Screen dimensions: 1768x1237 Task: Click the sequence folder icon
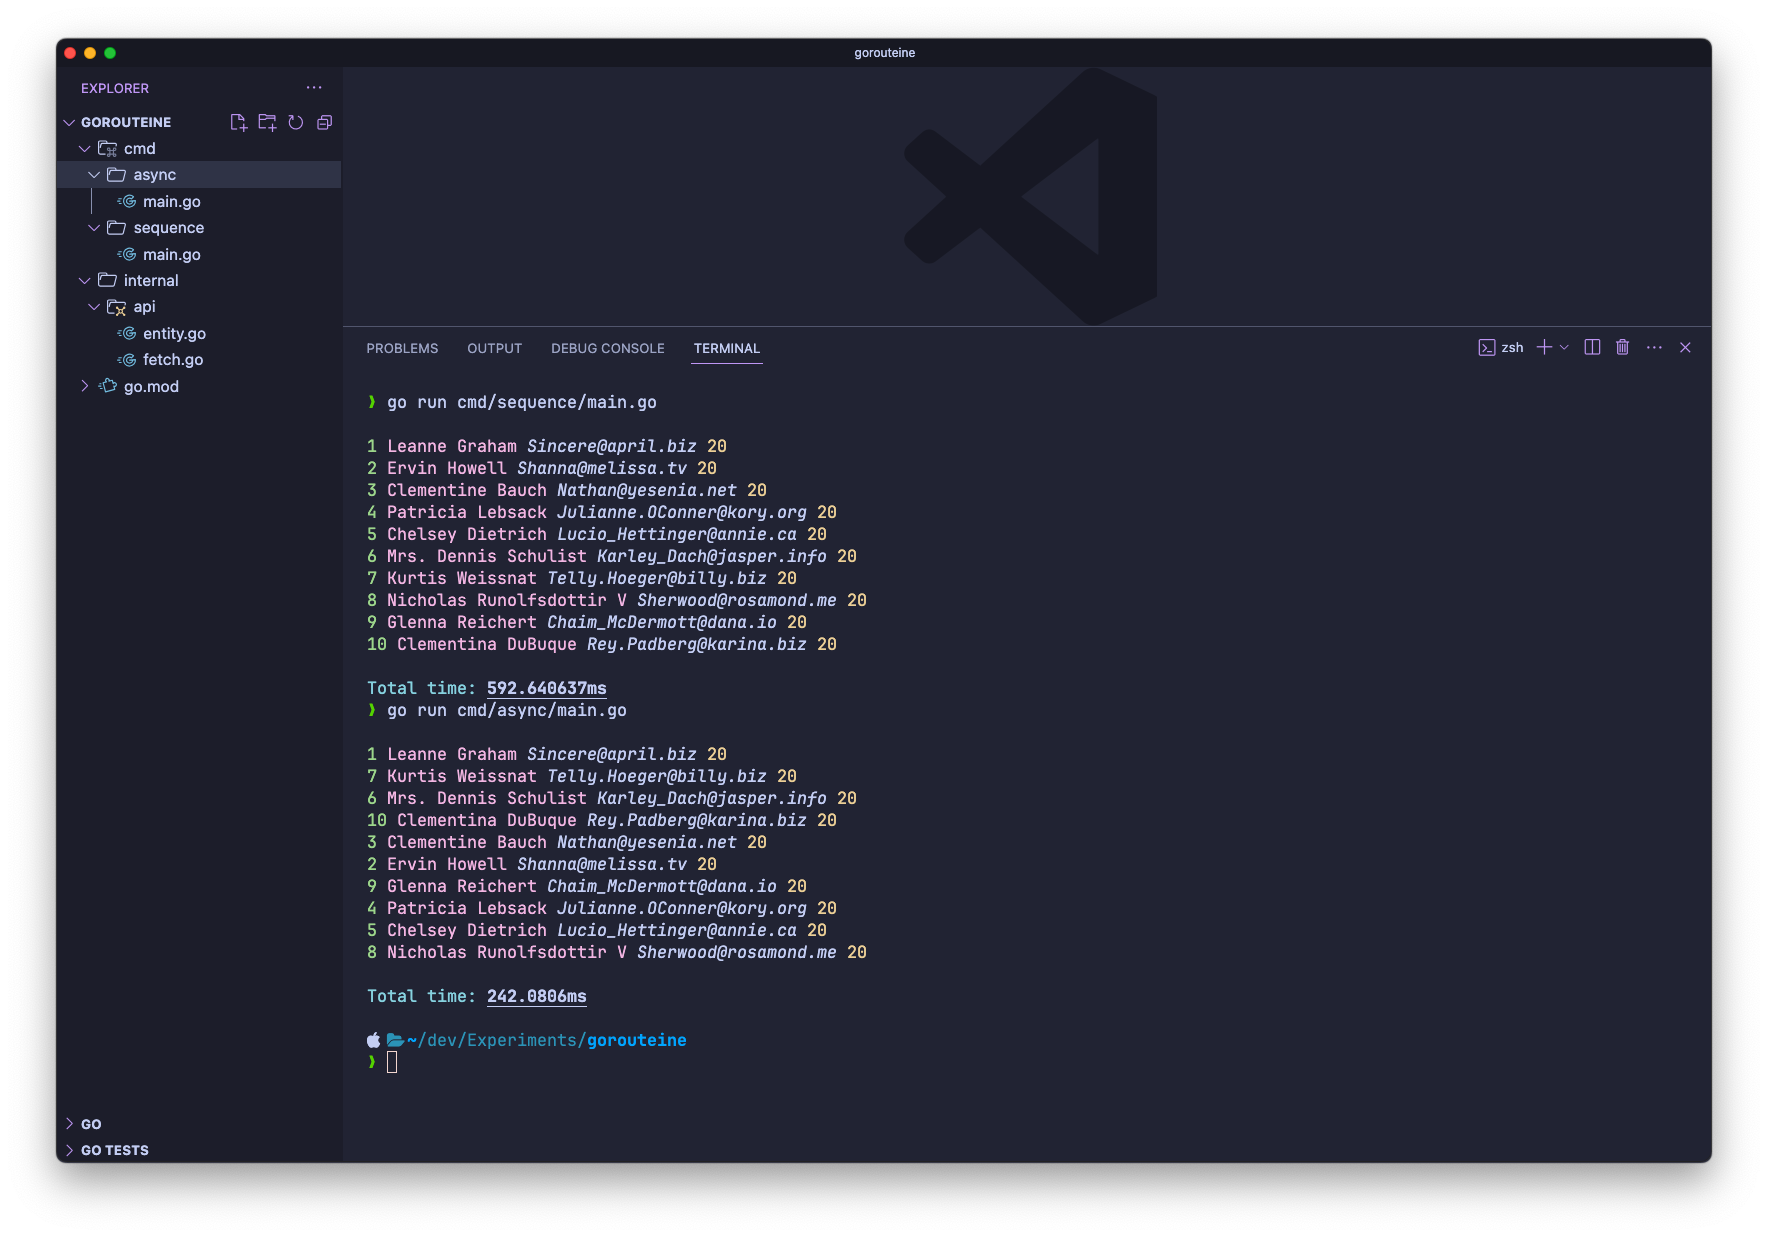click(116, 228)
